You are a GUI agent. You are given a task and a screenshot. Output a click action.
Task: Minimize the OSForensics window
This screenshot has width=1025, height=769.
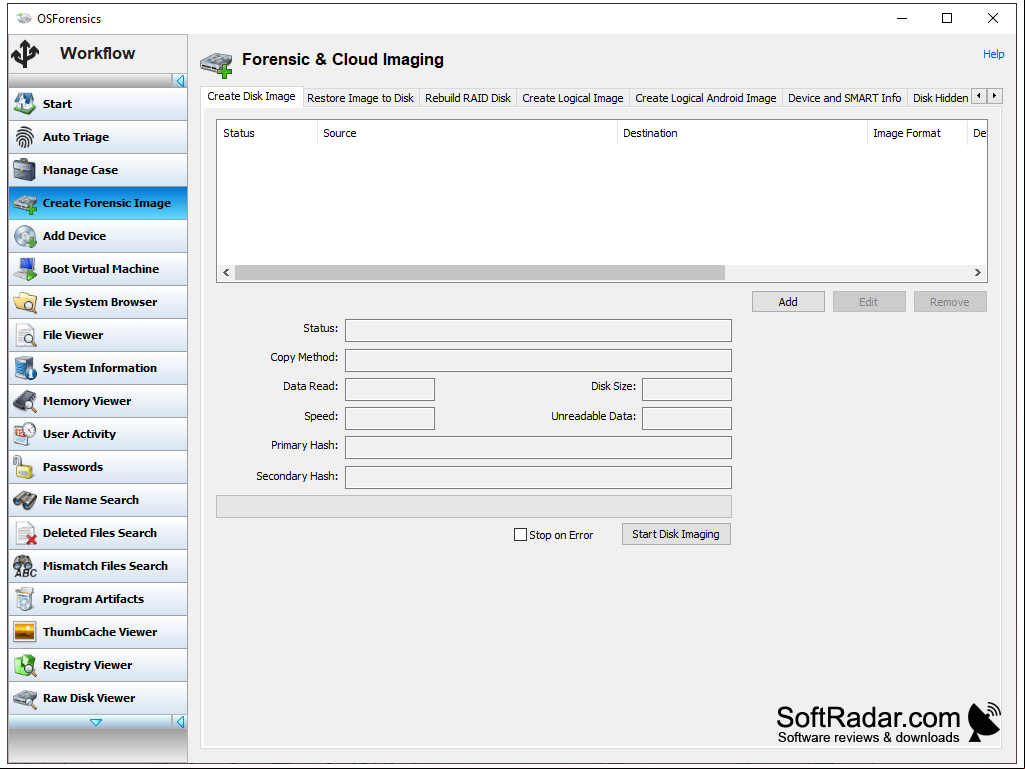(902, 18)
